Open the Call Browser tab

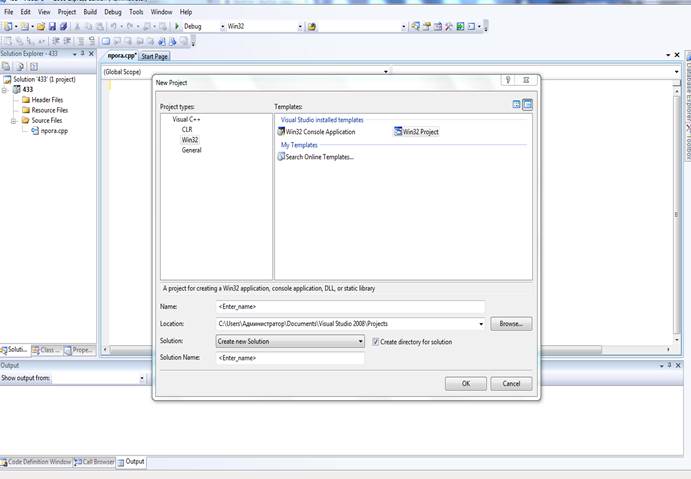(94, 462)
